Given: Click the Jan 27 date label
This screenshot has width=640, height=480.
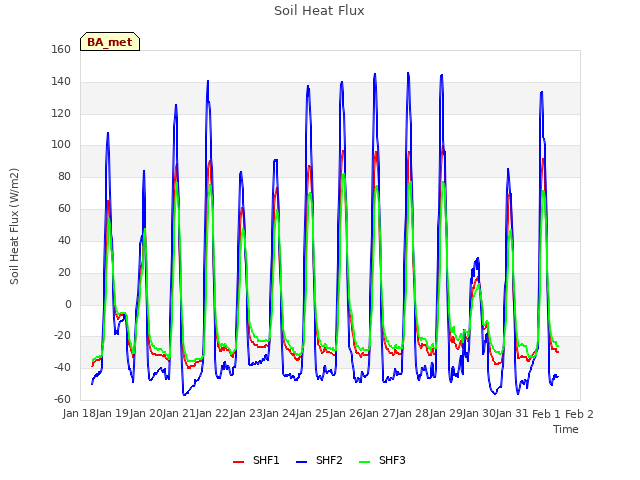Looking at the screenshot, I should click(x=379, y=414).
